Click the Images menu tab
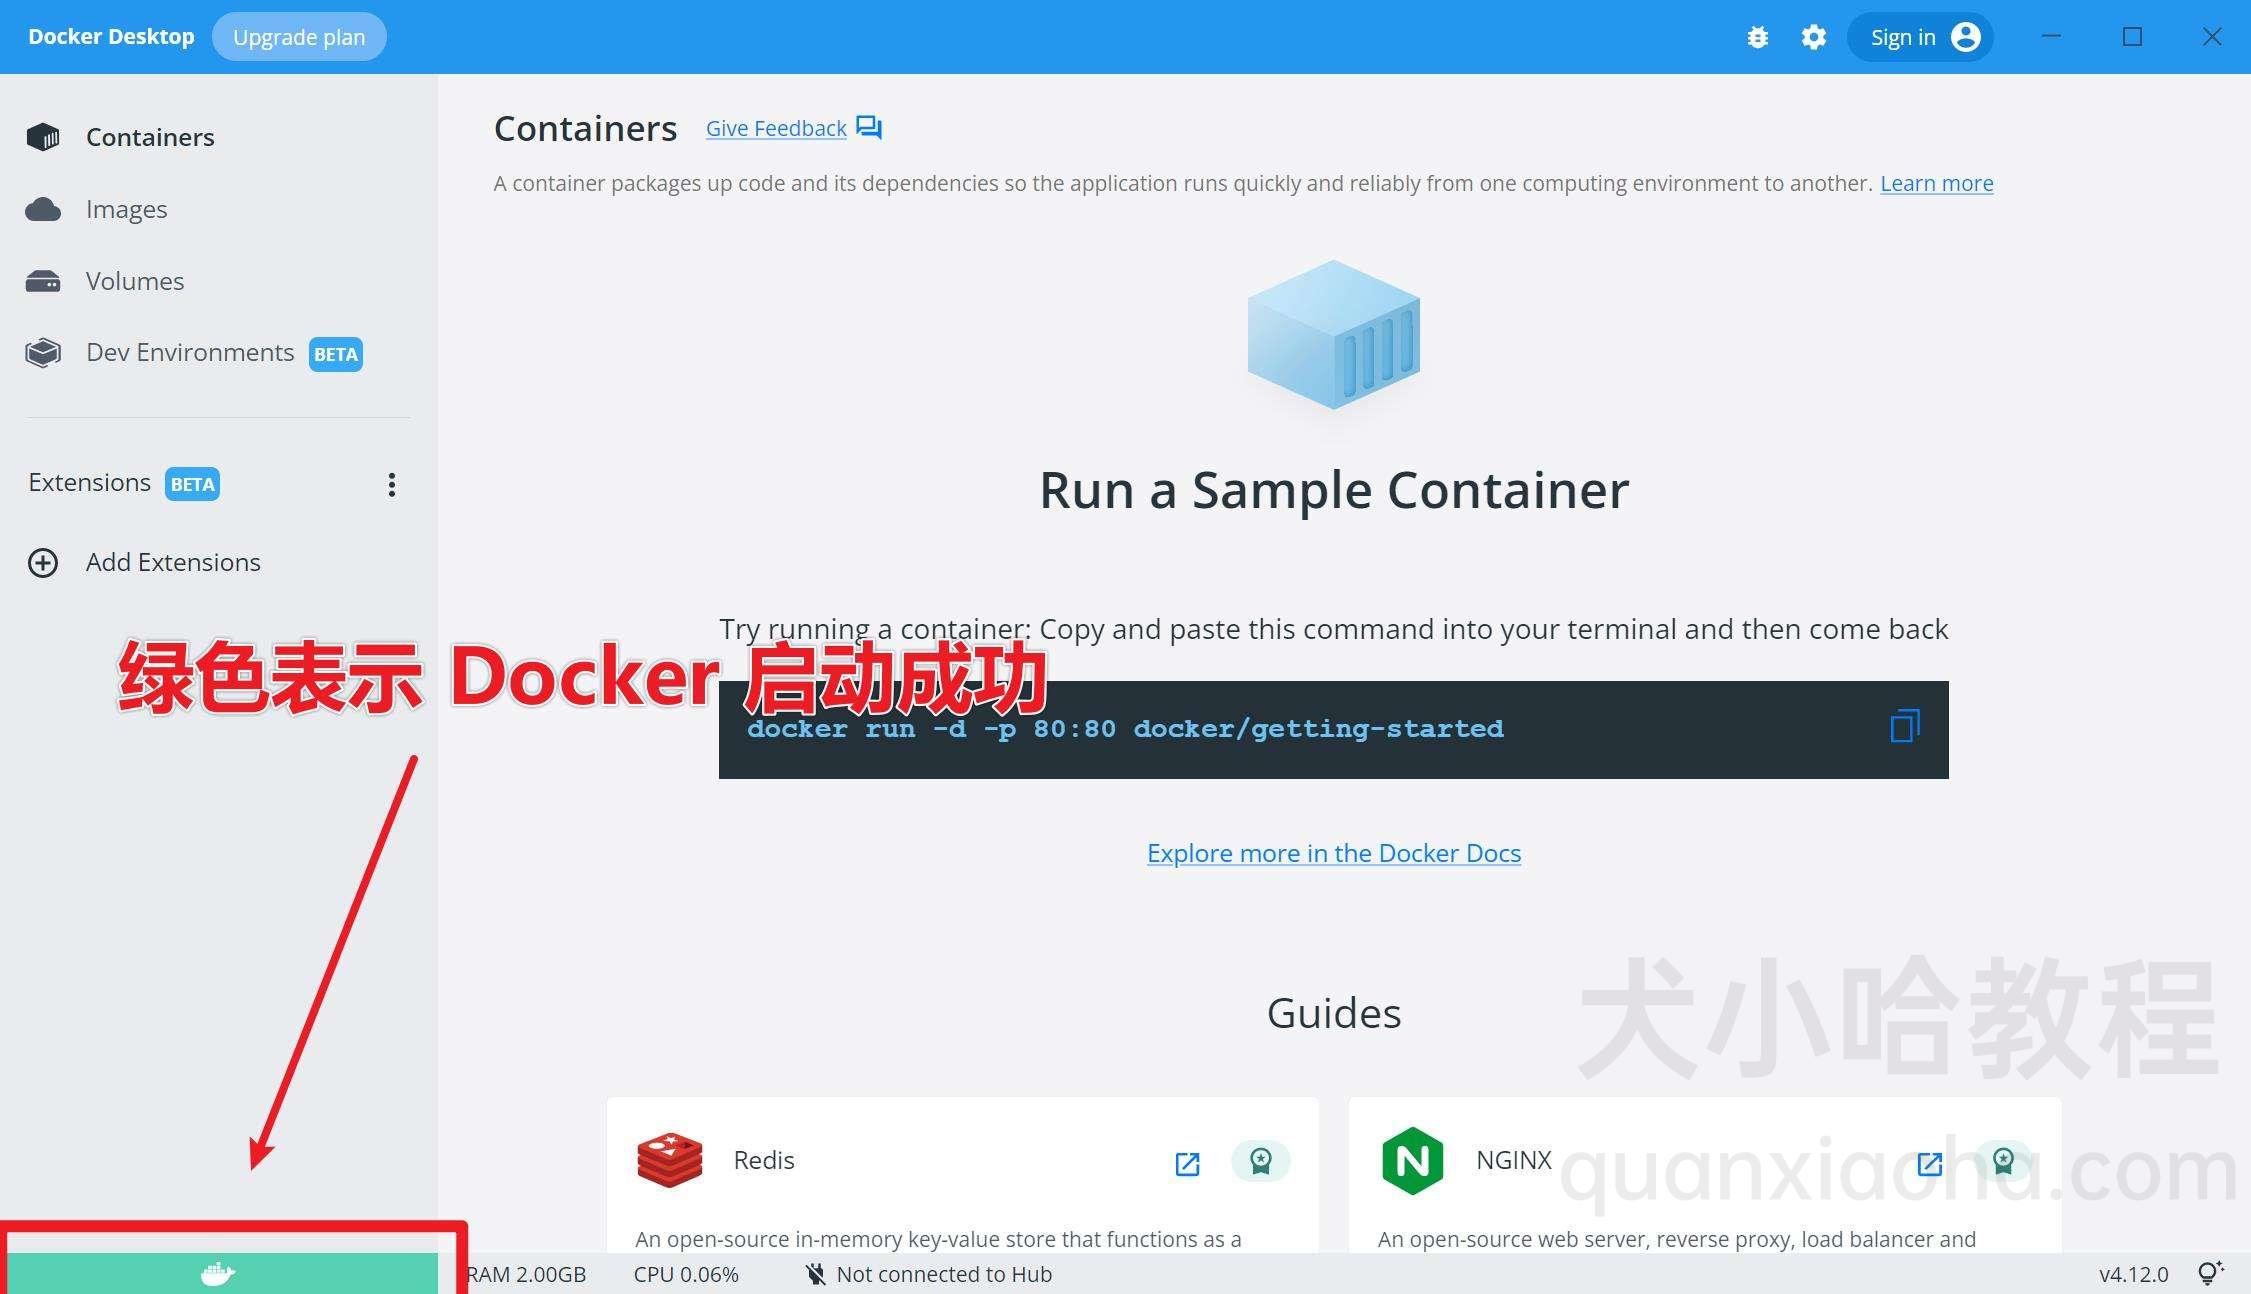 (x=127, y=207)
